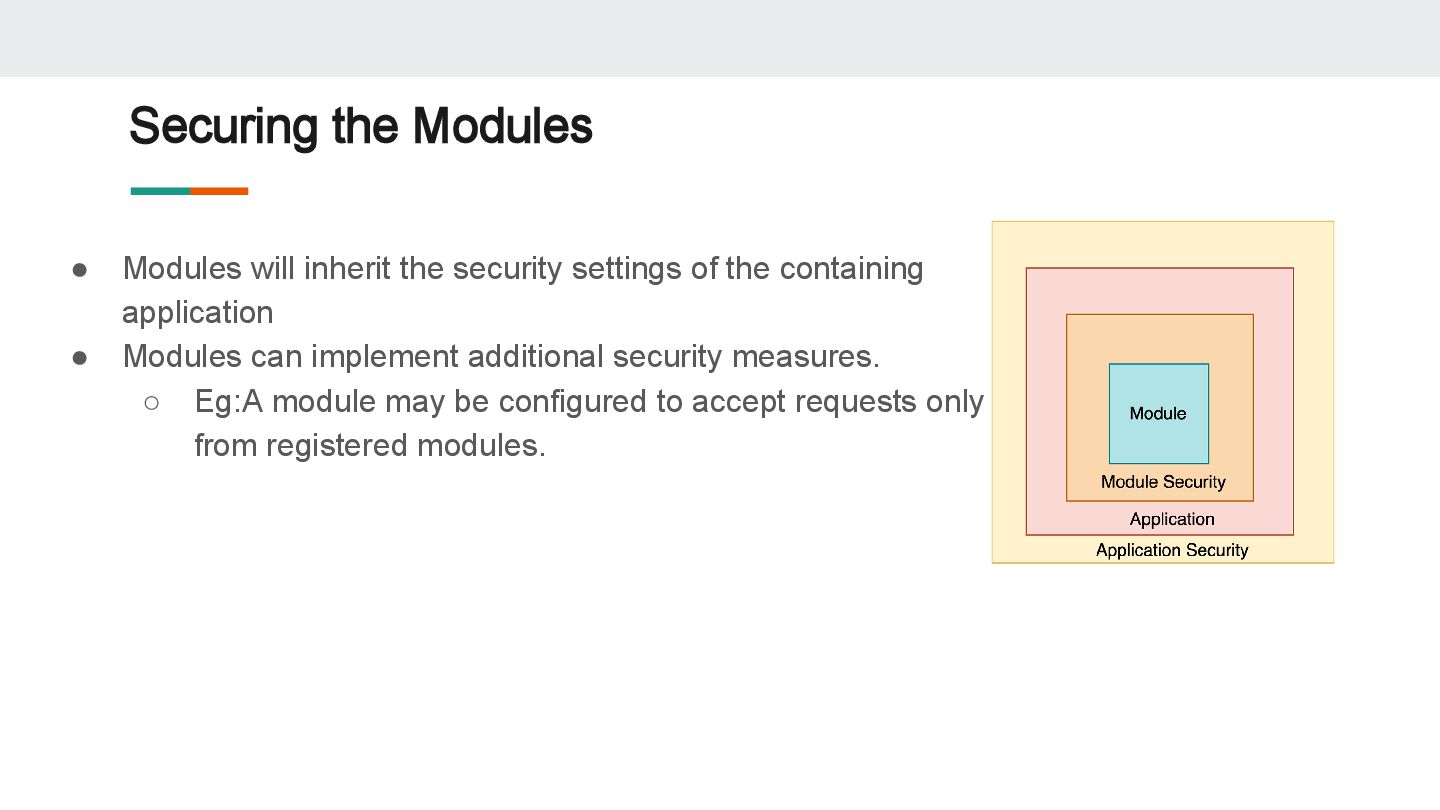Click the "Securing the Modules" slide title
Screen dimensions: 1440x810
pos(360,127)
